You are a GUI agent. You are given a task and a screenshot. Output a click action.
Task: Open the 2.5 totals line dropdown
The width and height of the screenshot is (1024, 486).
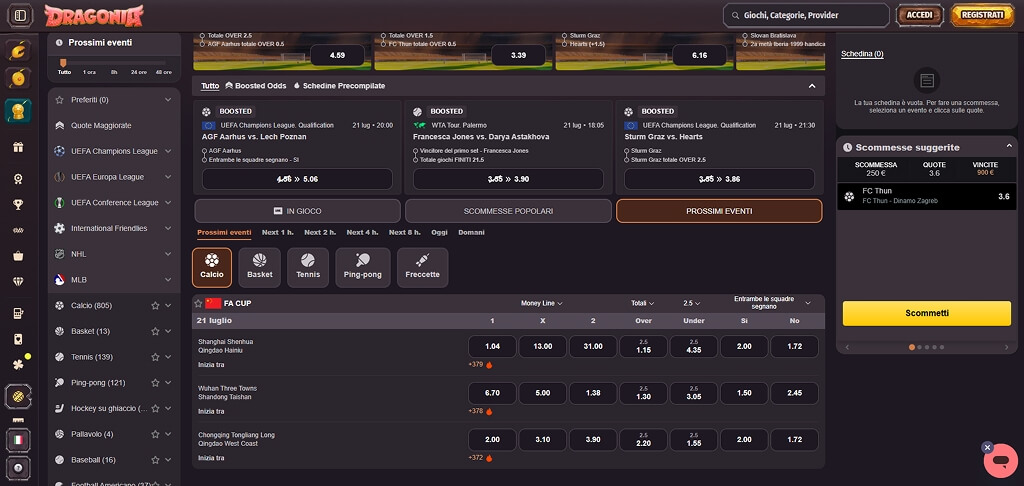(x=692, y=303)
